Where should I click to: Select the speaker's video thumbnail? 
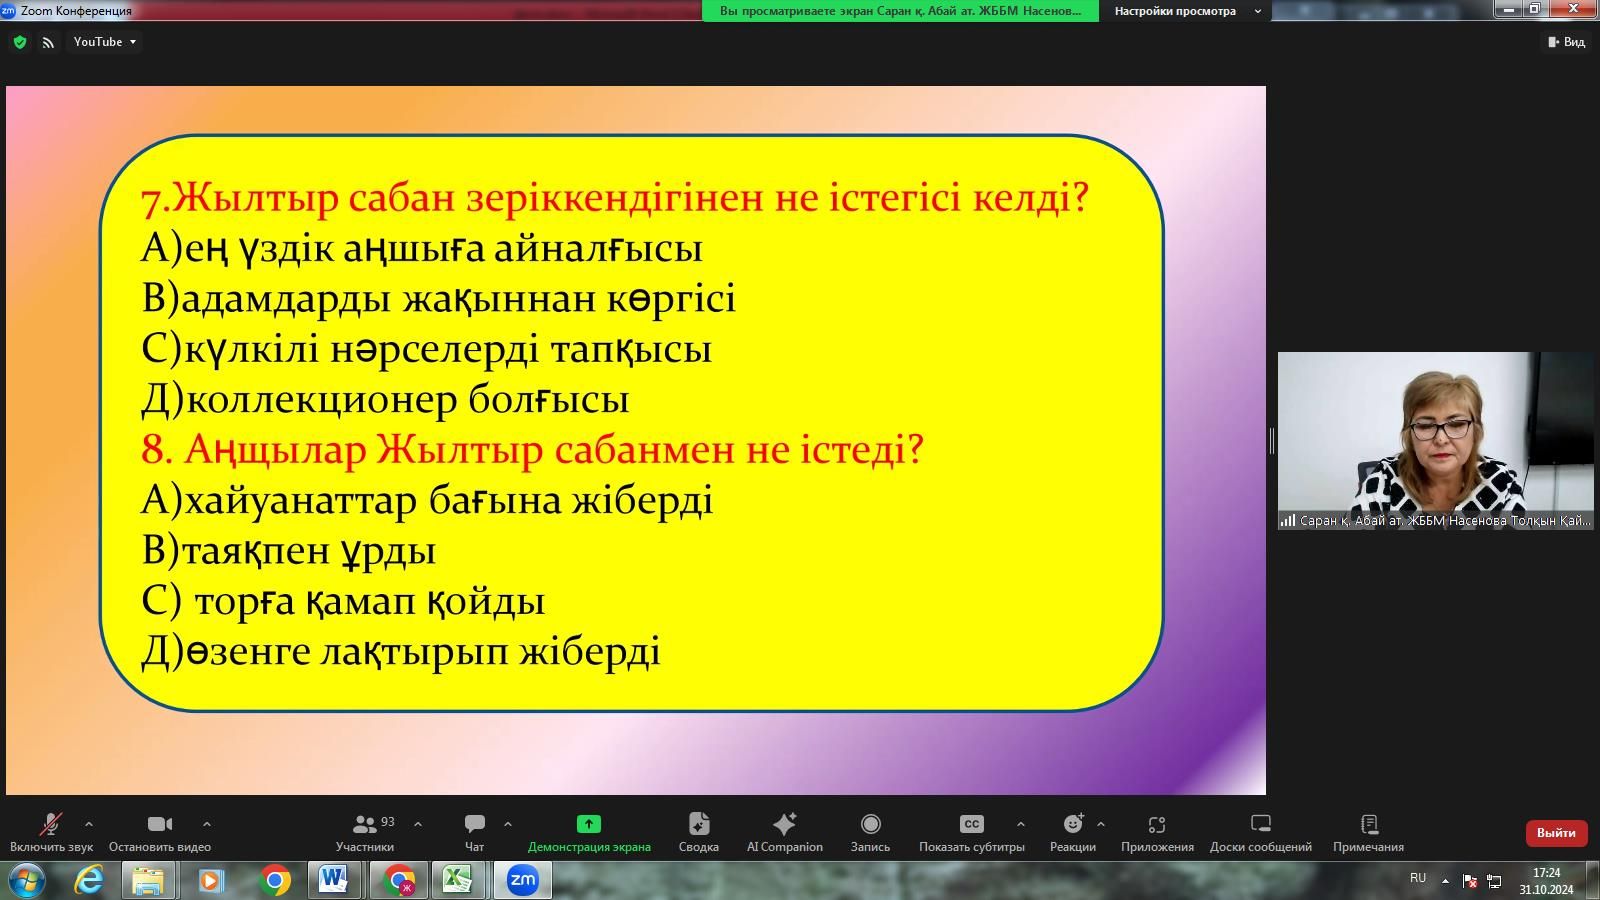pyautogui.click(x=1435, y=440)
